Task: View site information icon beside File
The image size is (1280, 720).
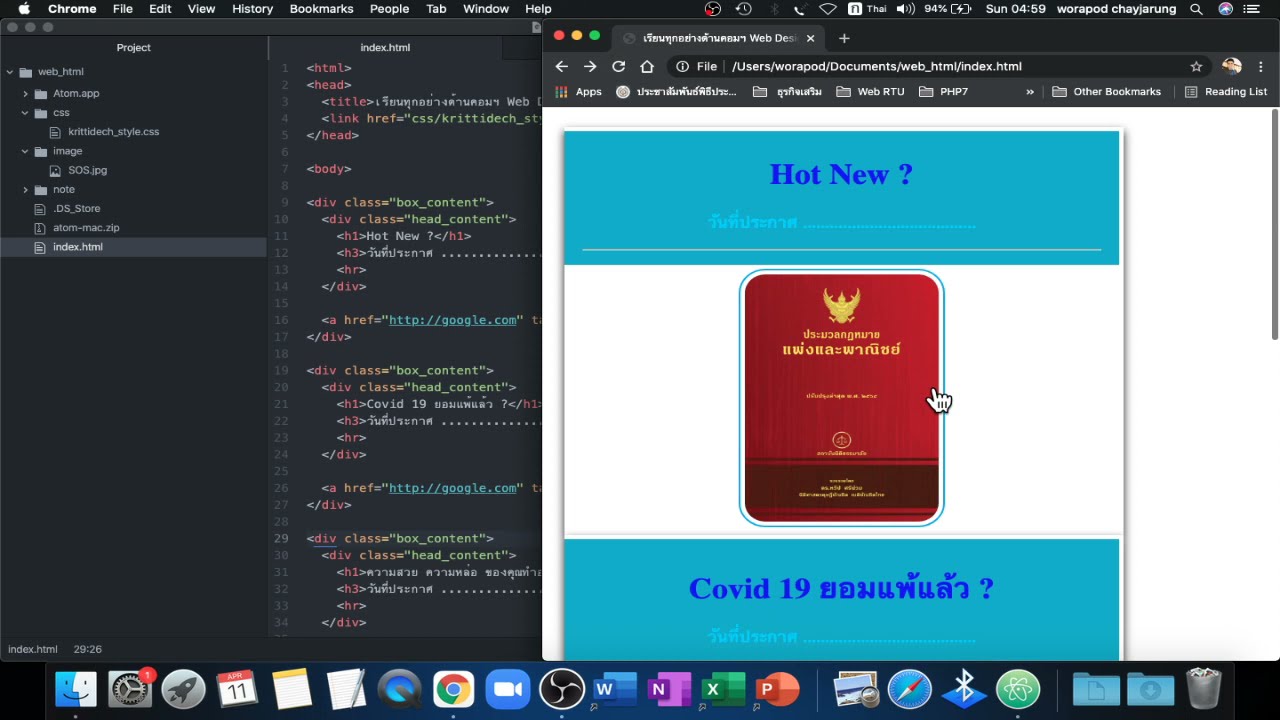Action: tap(682, 66)
